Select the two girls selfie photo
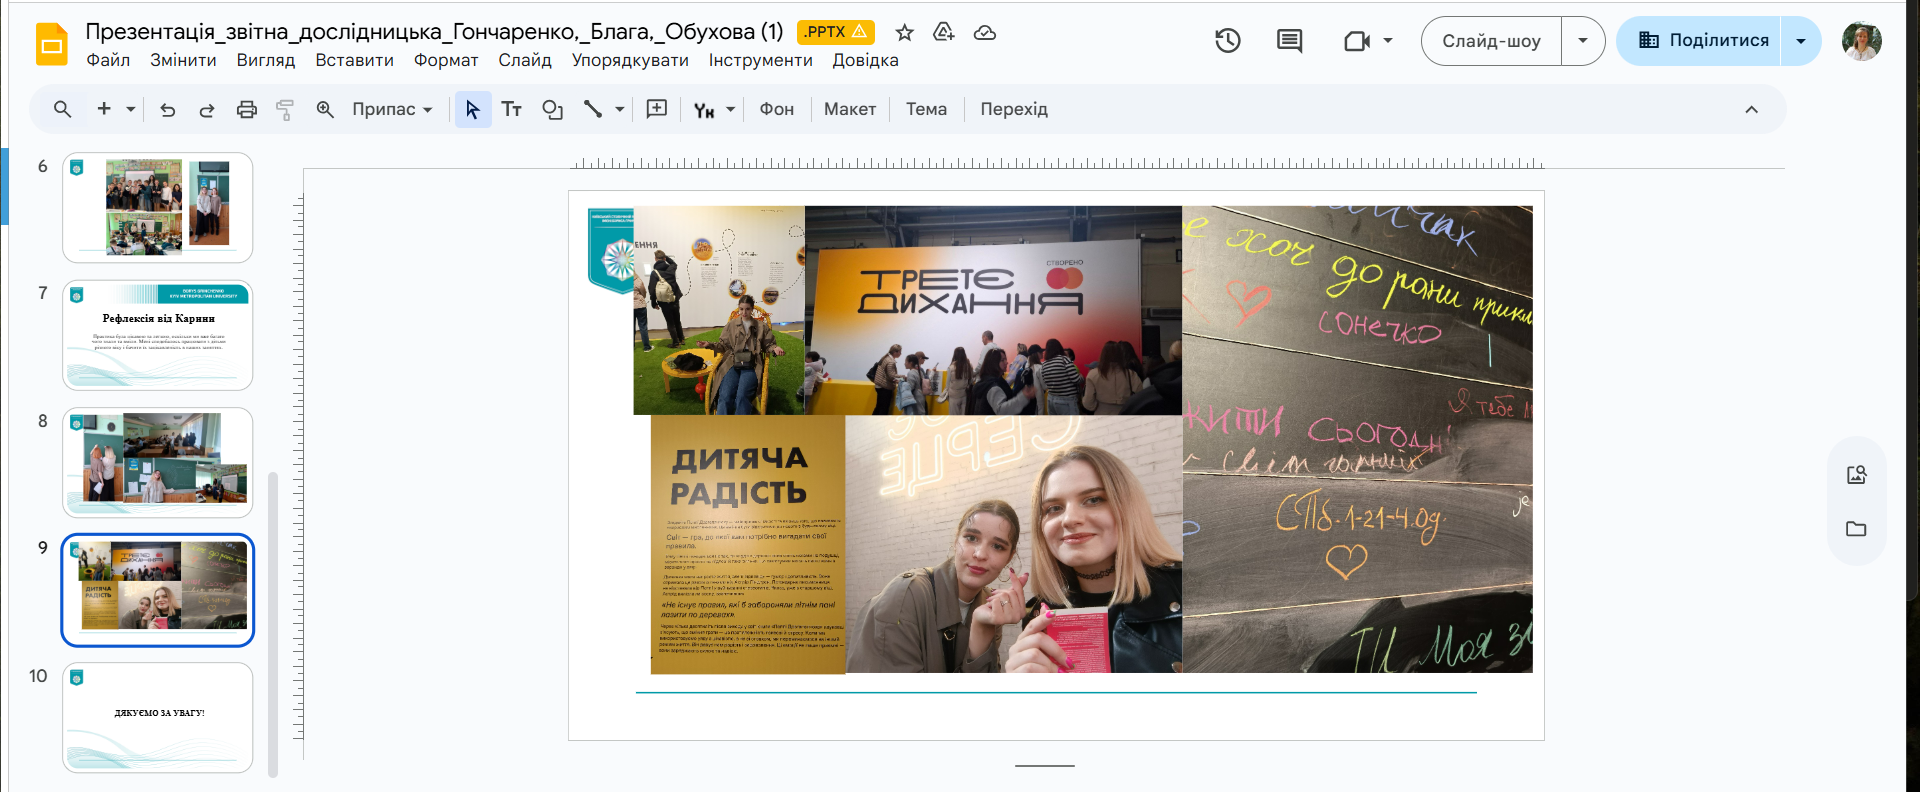 (x=1014, y=544)
